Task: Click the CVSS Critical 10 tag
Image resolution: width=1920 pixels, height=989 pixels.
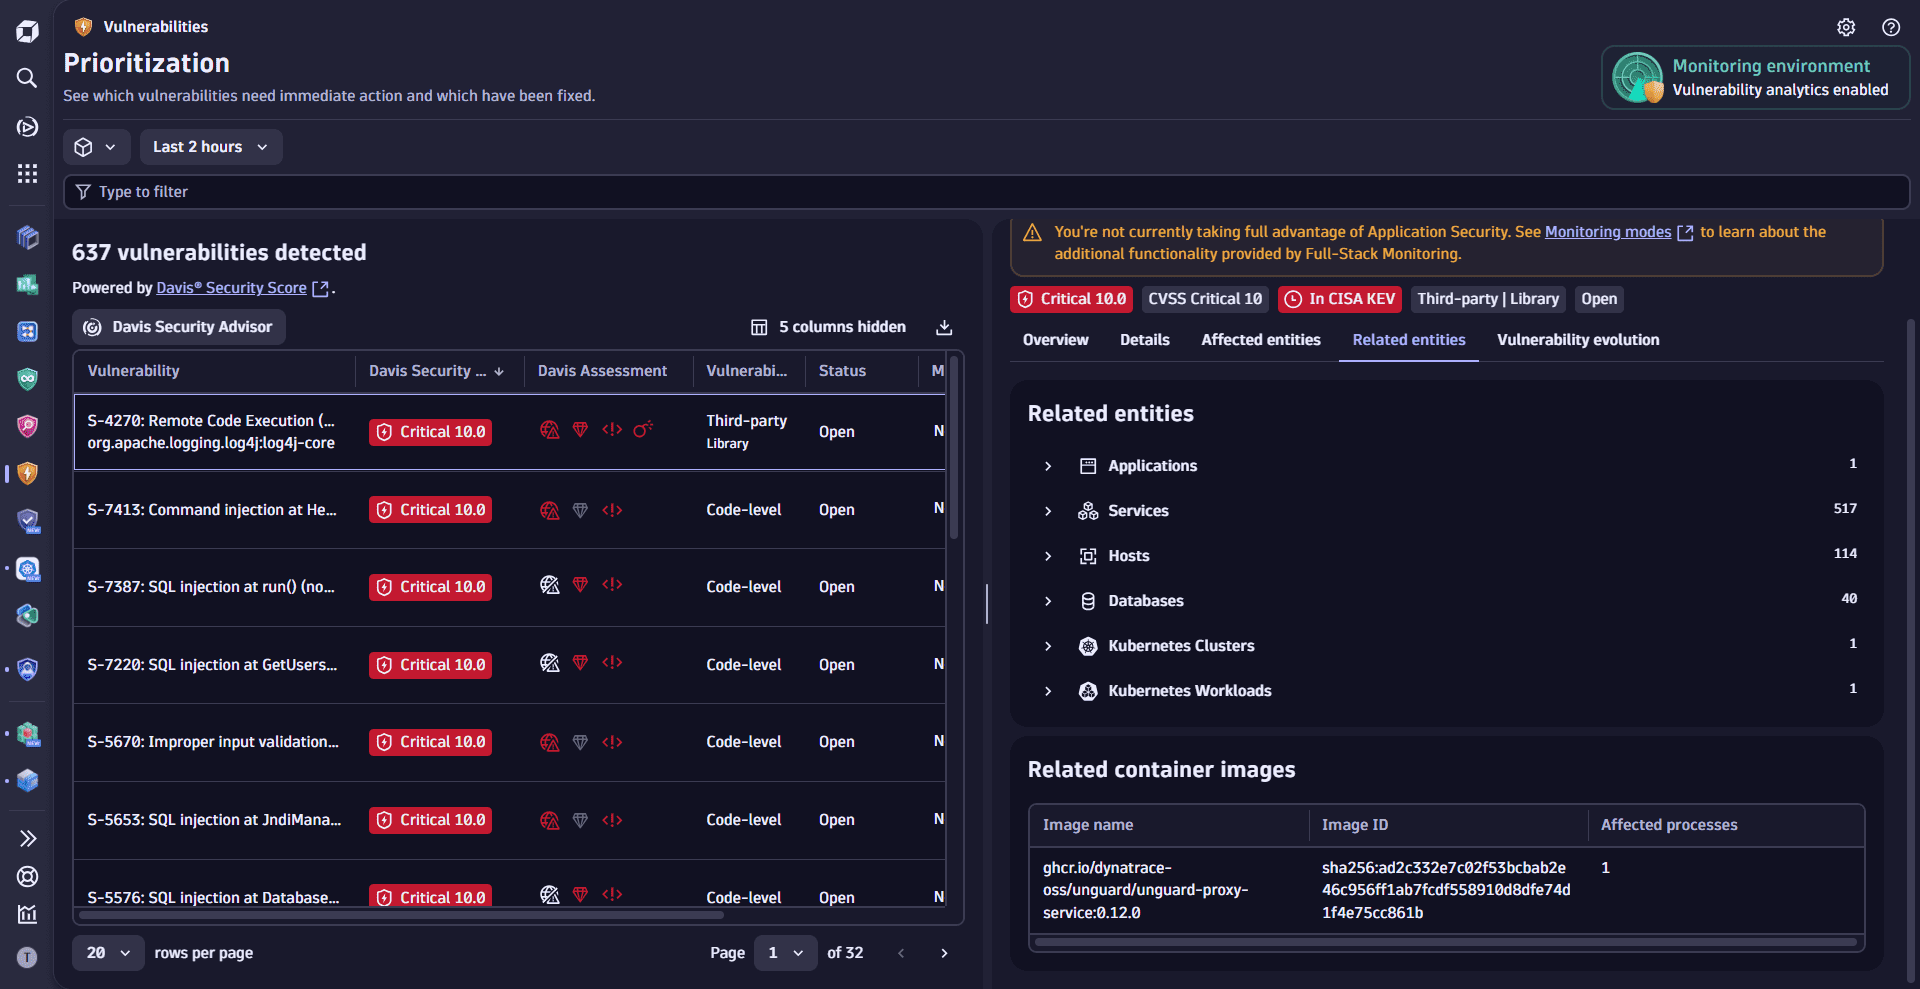Action: 1205,299
